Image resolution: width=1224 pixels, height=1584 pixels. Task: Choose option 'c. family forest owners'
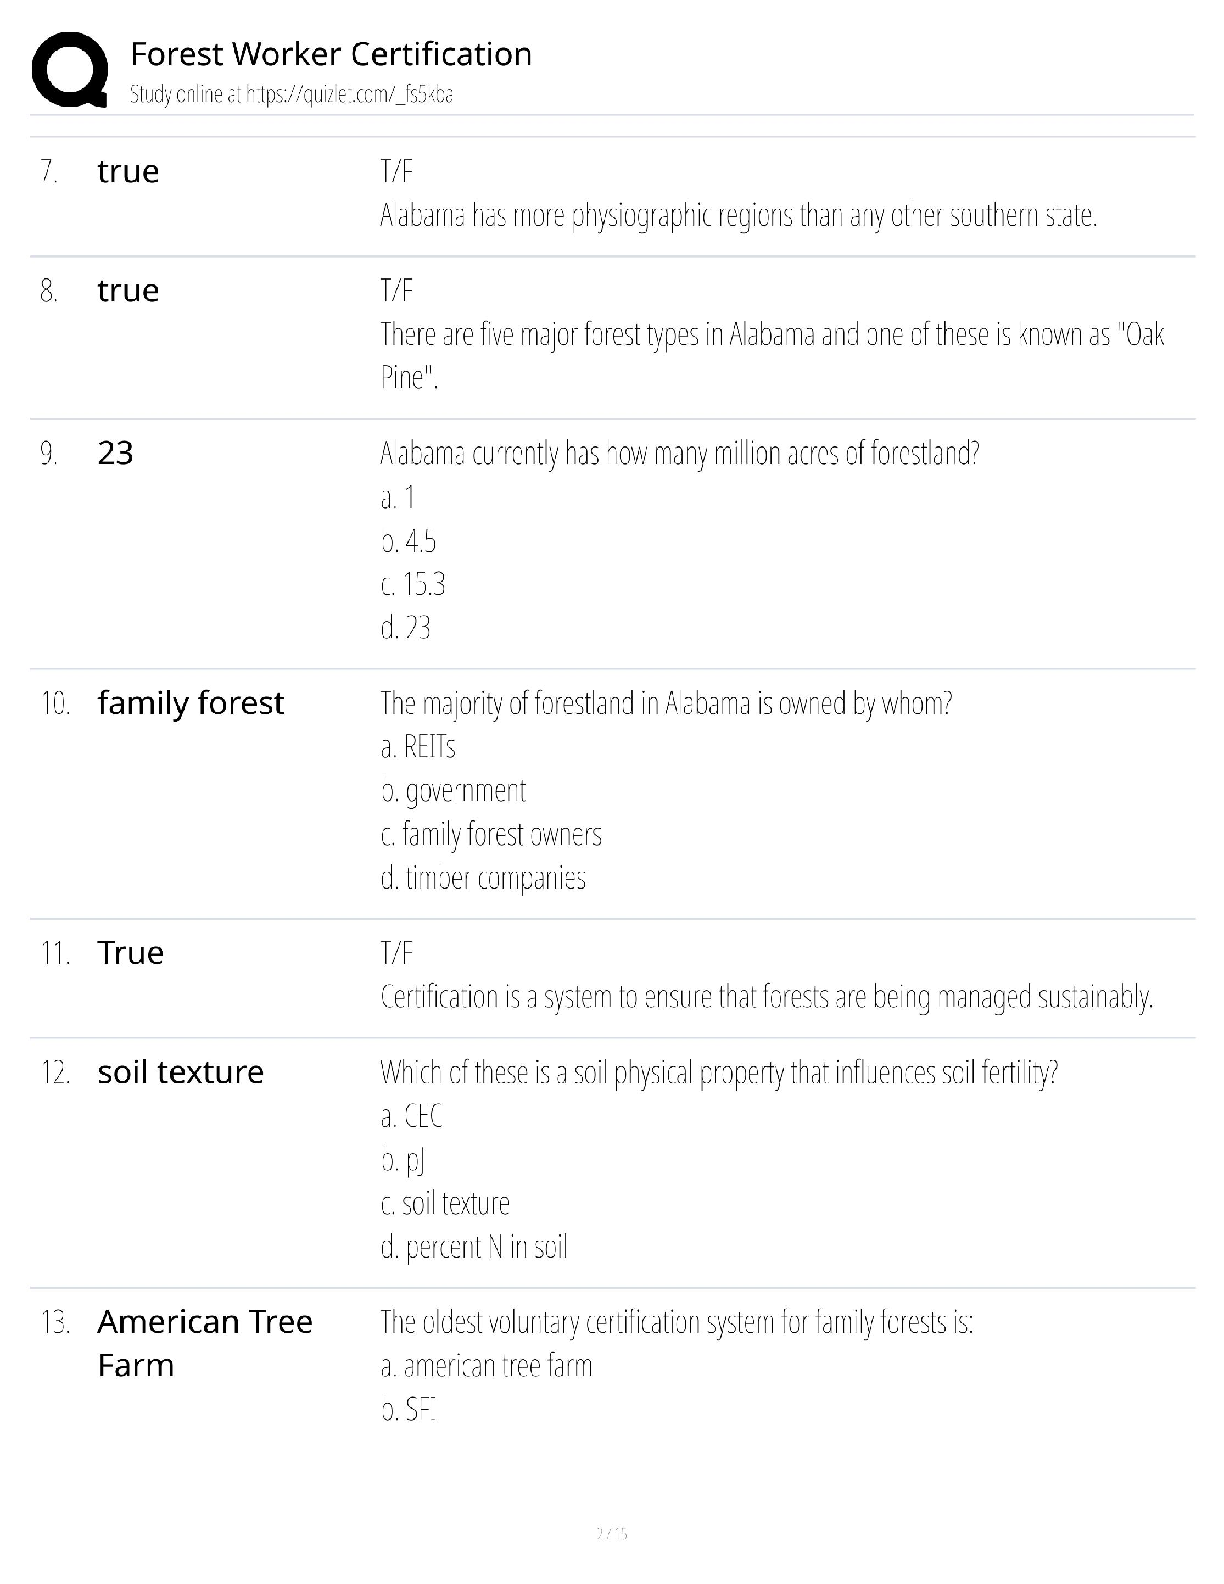tap(491, 834)
